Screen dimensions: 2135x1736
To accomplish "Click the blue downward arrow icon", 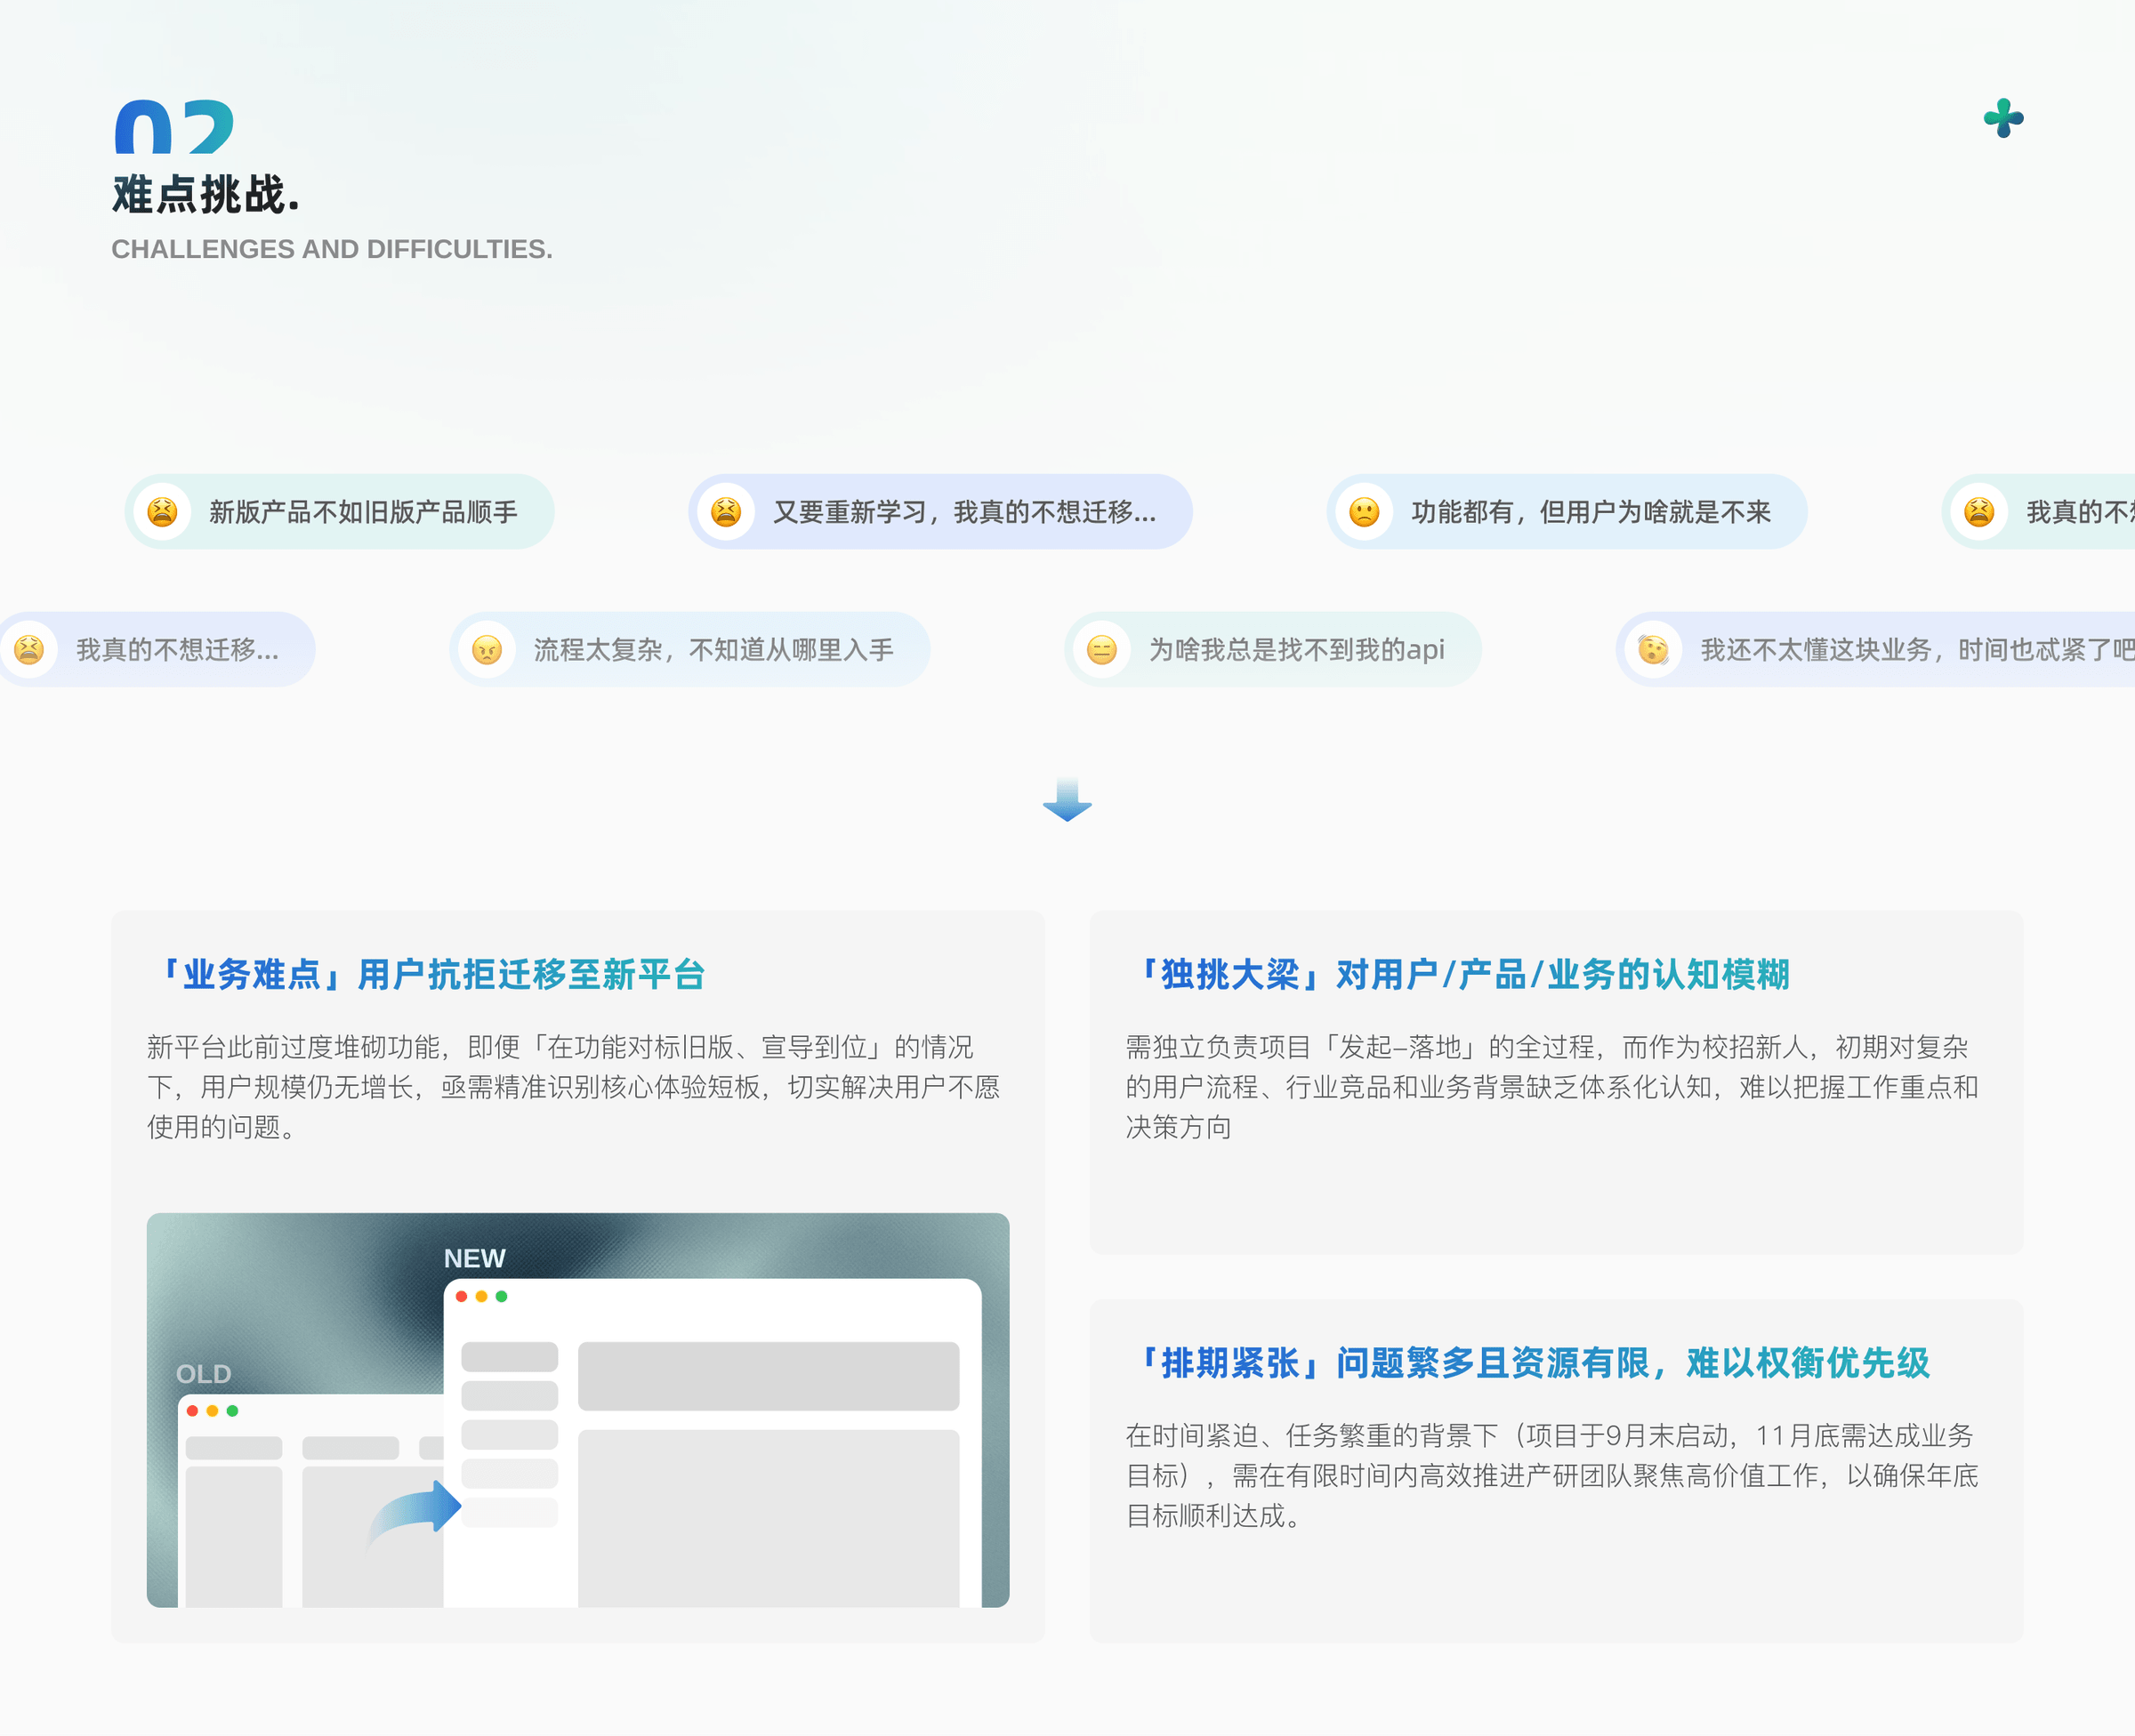I will 1067,800.
